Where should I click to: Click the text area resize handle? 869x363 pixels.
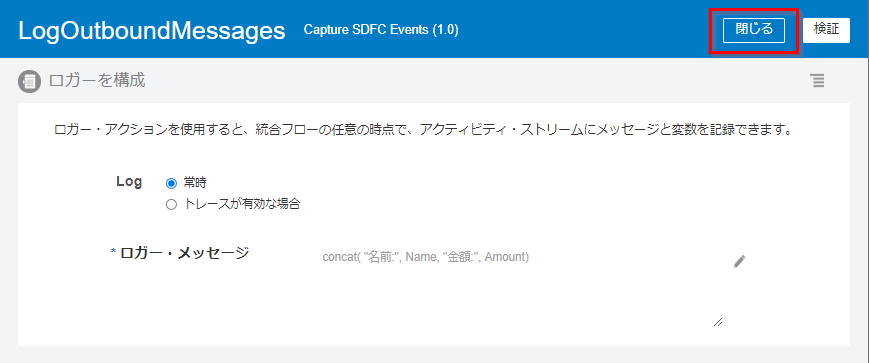718,322
